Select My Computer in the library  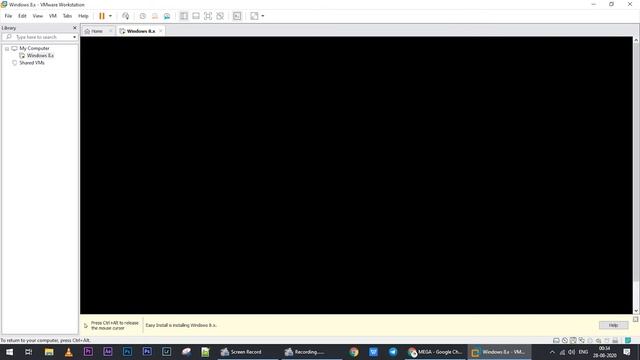coord(34,48)
